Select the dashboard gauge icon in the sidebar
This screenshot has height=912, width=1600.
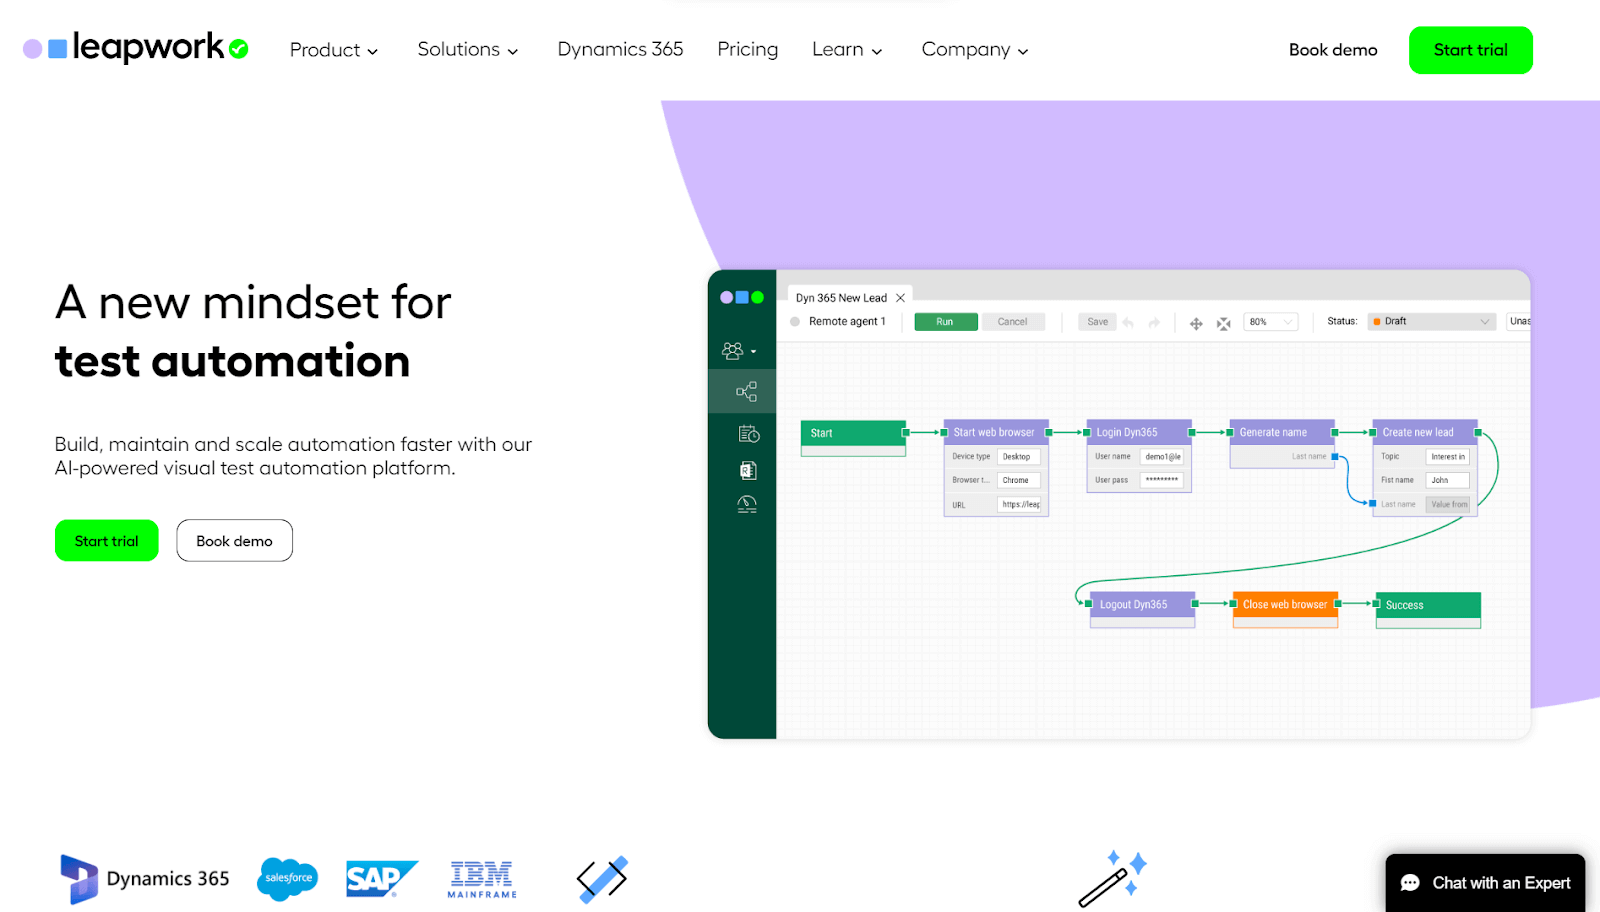[x=747, y=505]
